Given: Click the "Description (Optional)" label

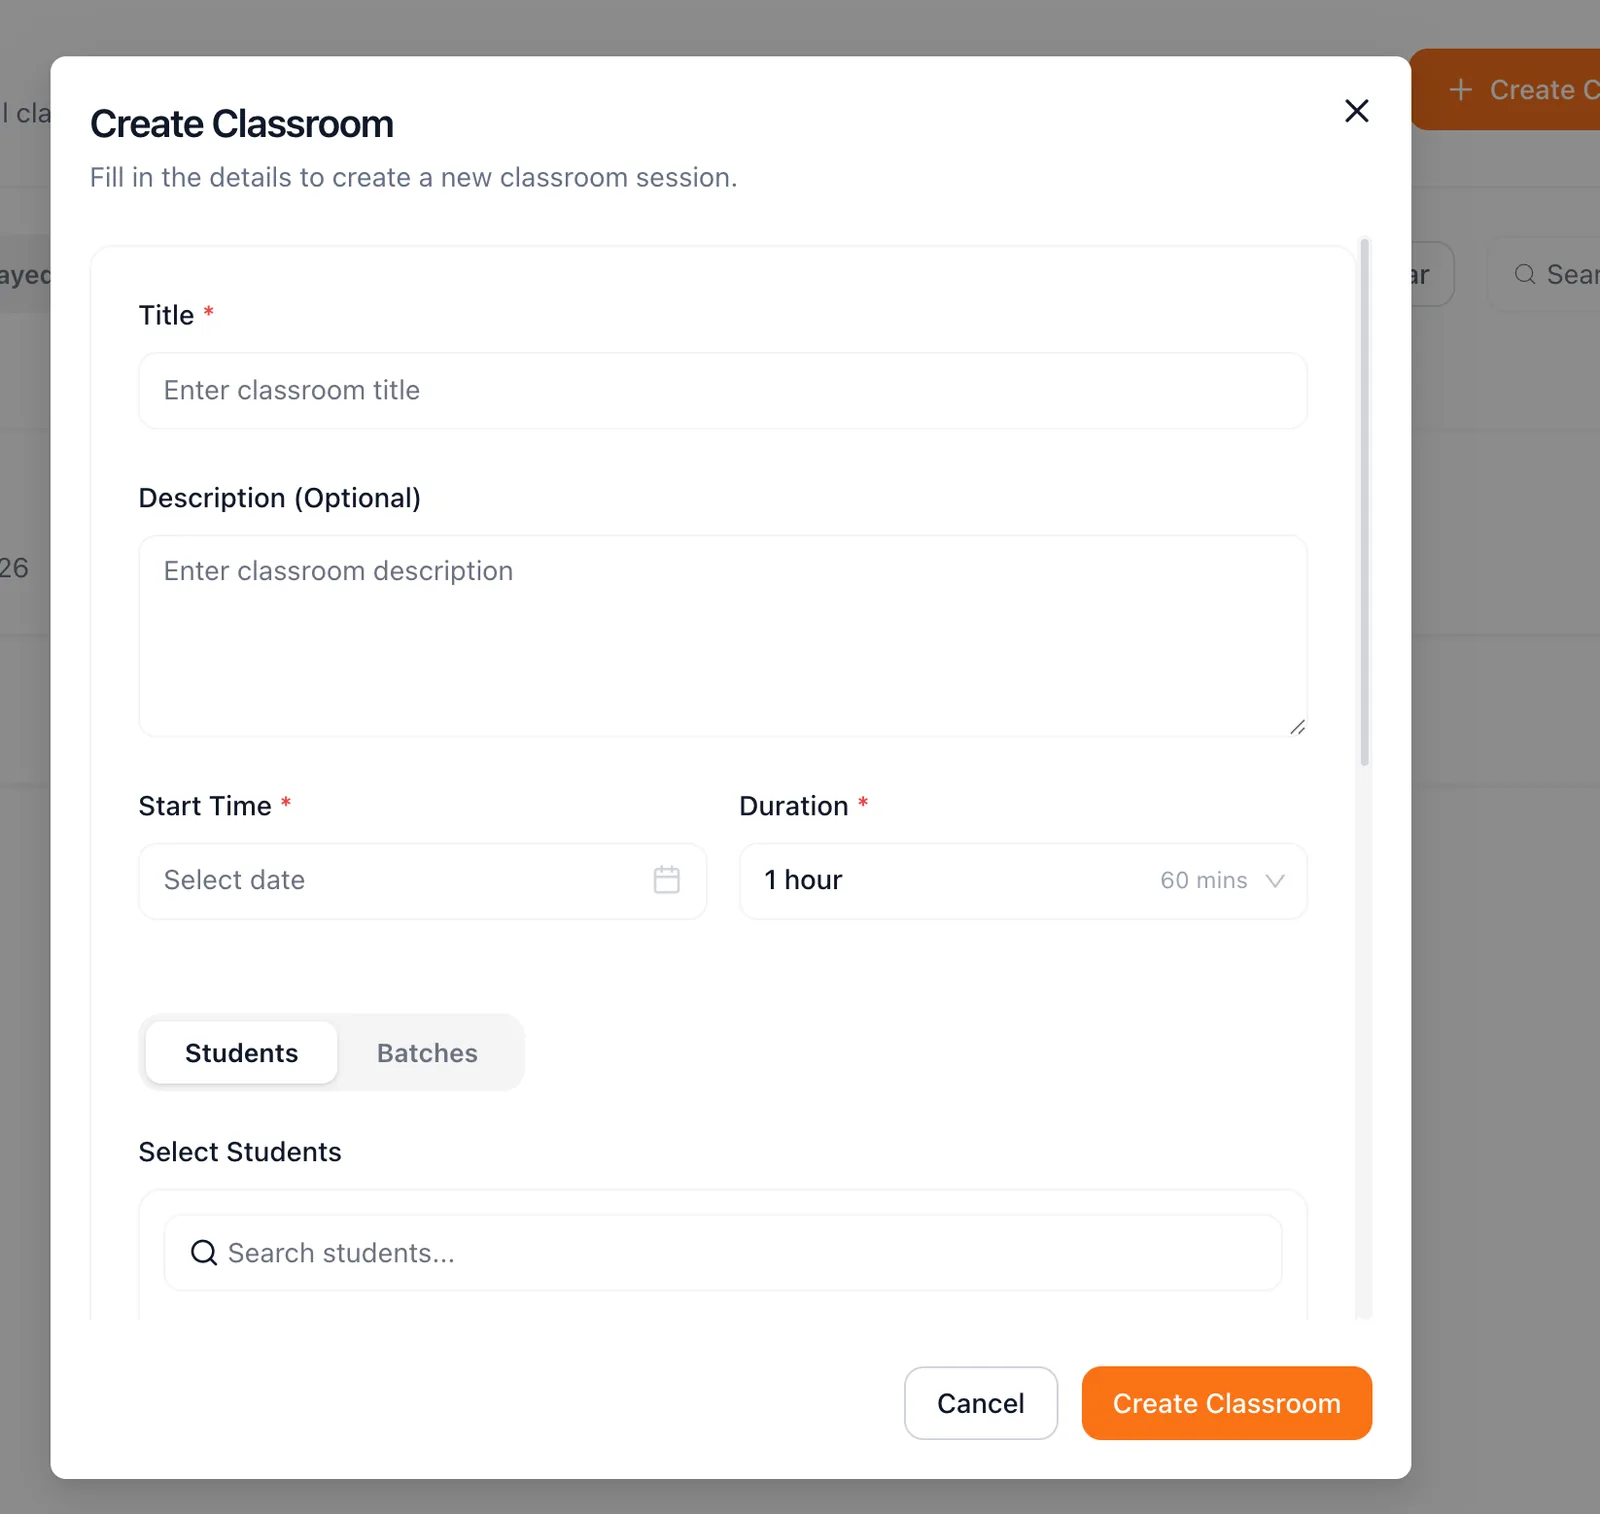Looking at the screenshot, I should (280, 498).
